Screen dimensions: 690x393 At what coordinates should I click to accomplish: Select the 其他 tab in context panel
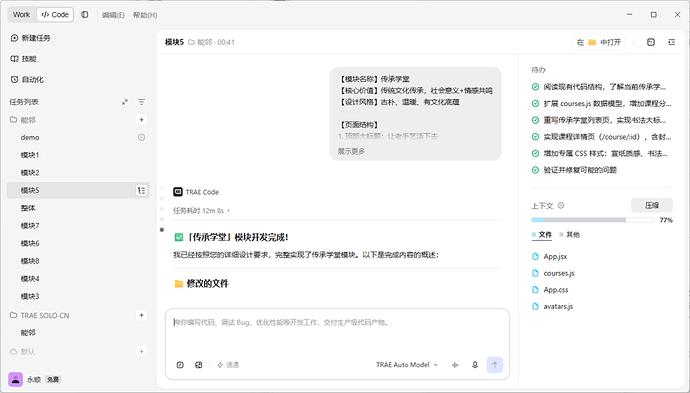[x=569, y=235]
